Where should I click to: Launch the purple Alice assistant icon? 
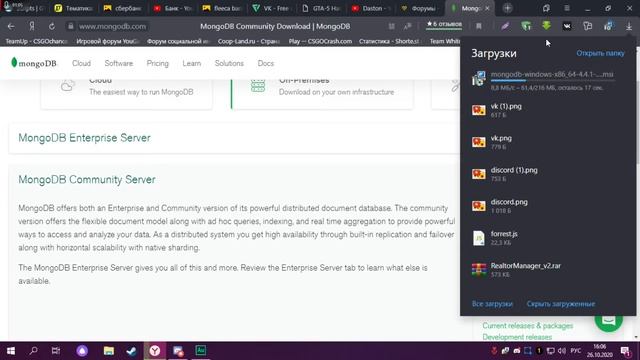pyautogui.click(x=82, y=351)
